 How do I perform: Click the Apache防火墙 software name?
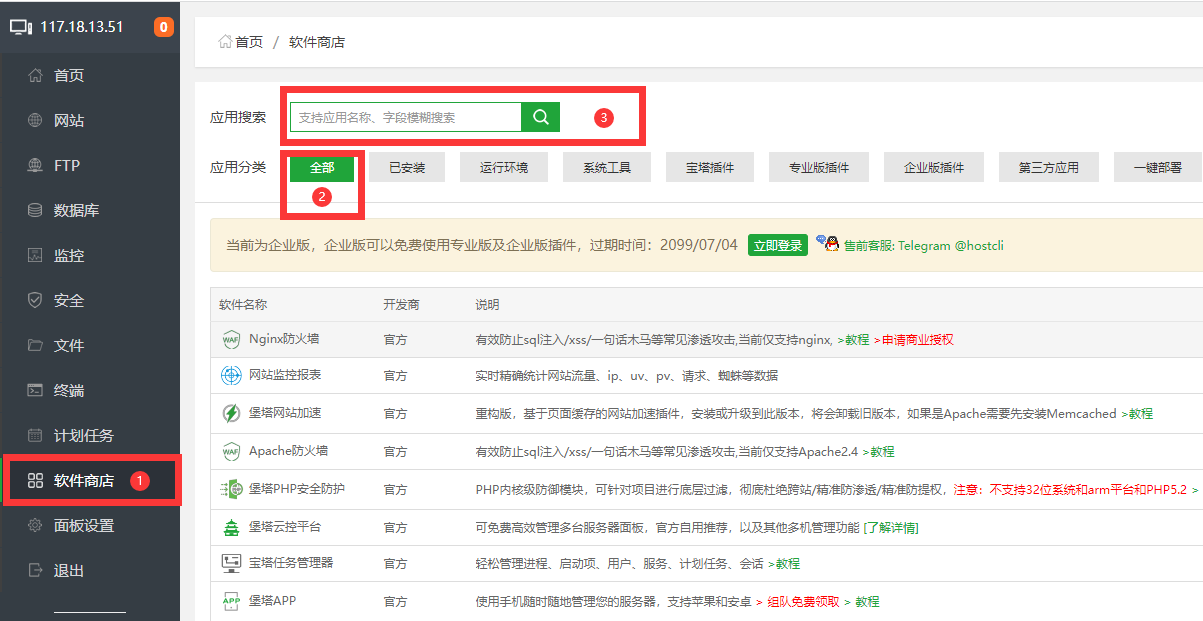(x=288, y=451)
